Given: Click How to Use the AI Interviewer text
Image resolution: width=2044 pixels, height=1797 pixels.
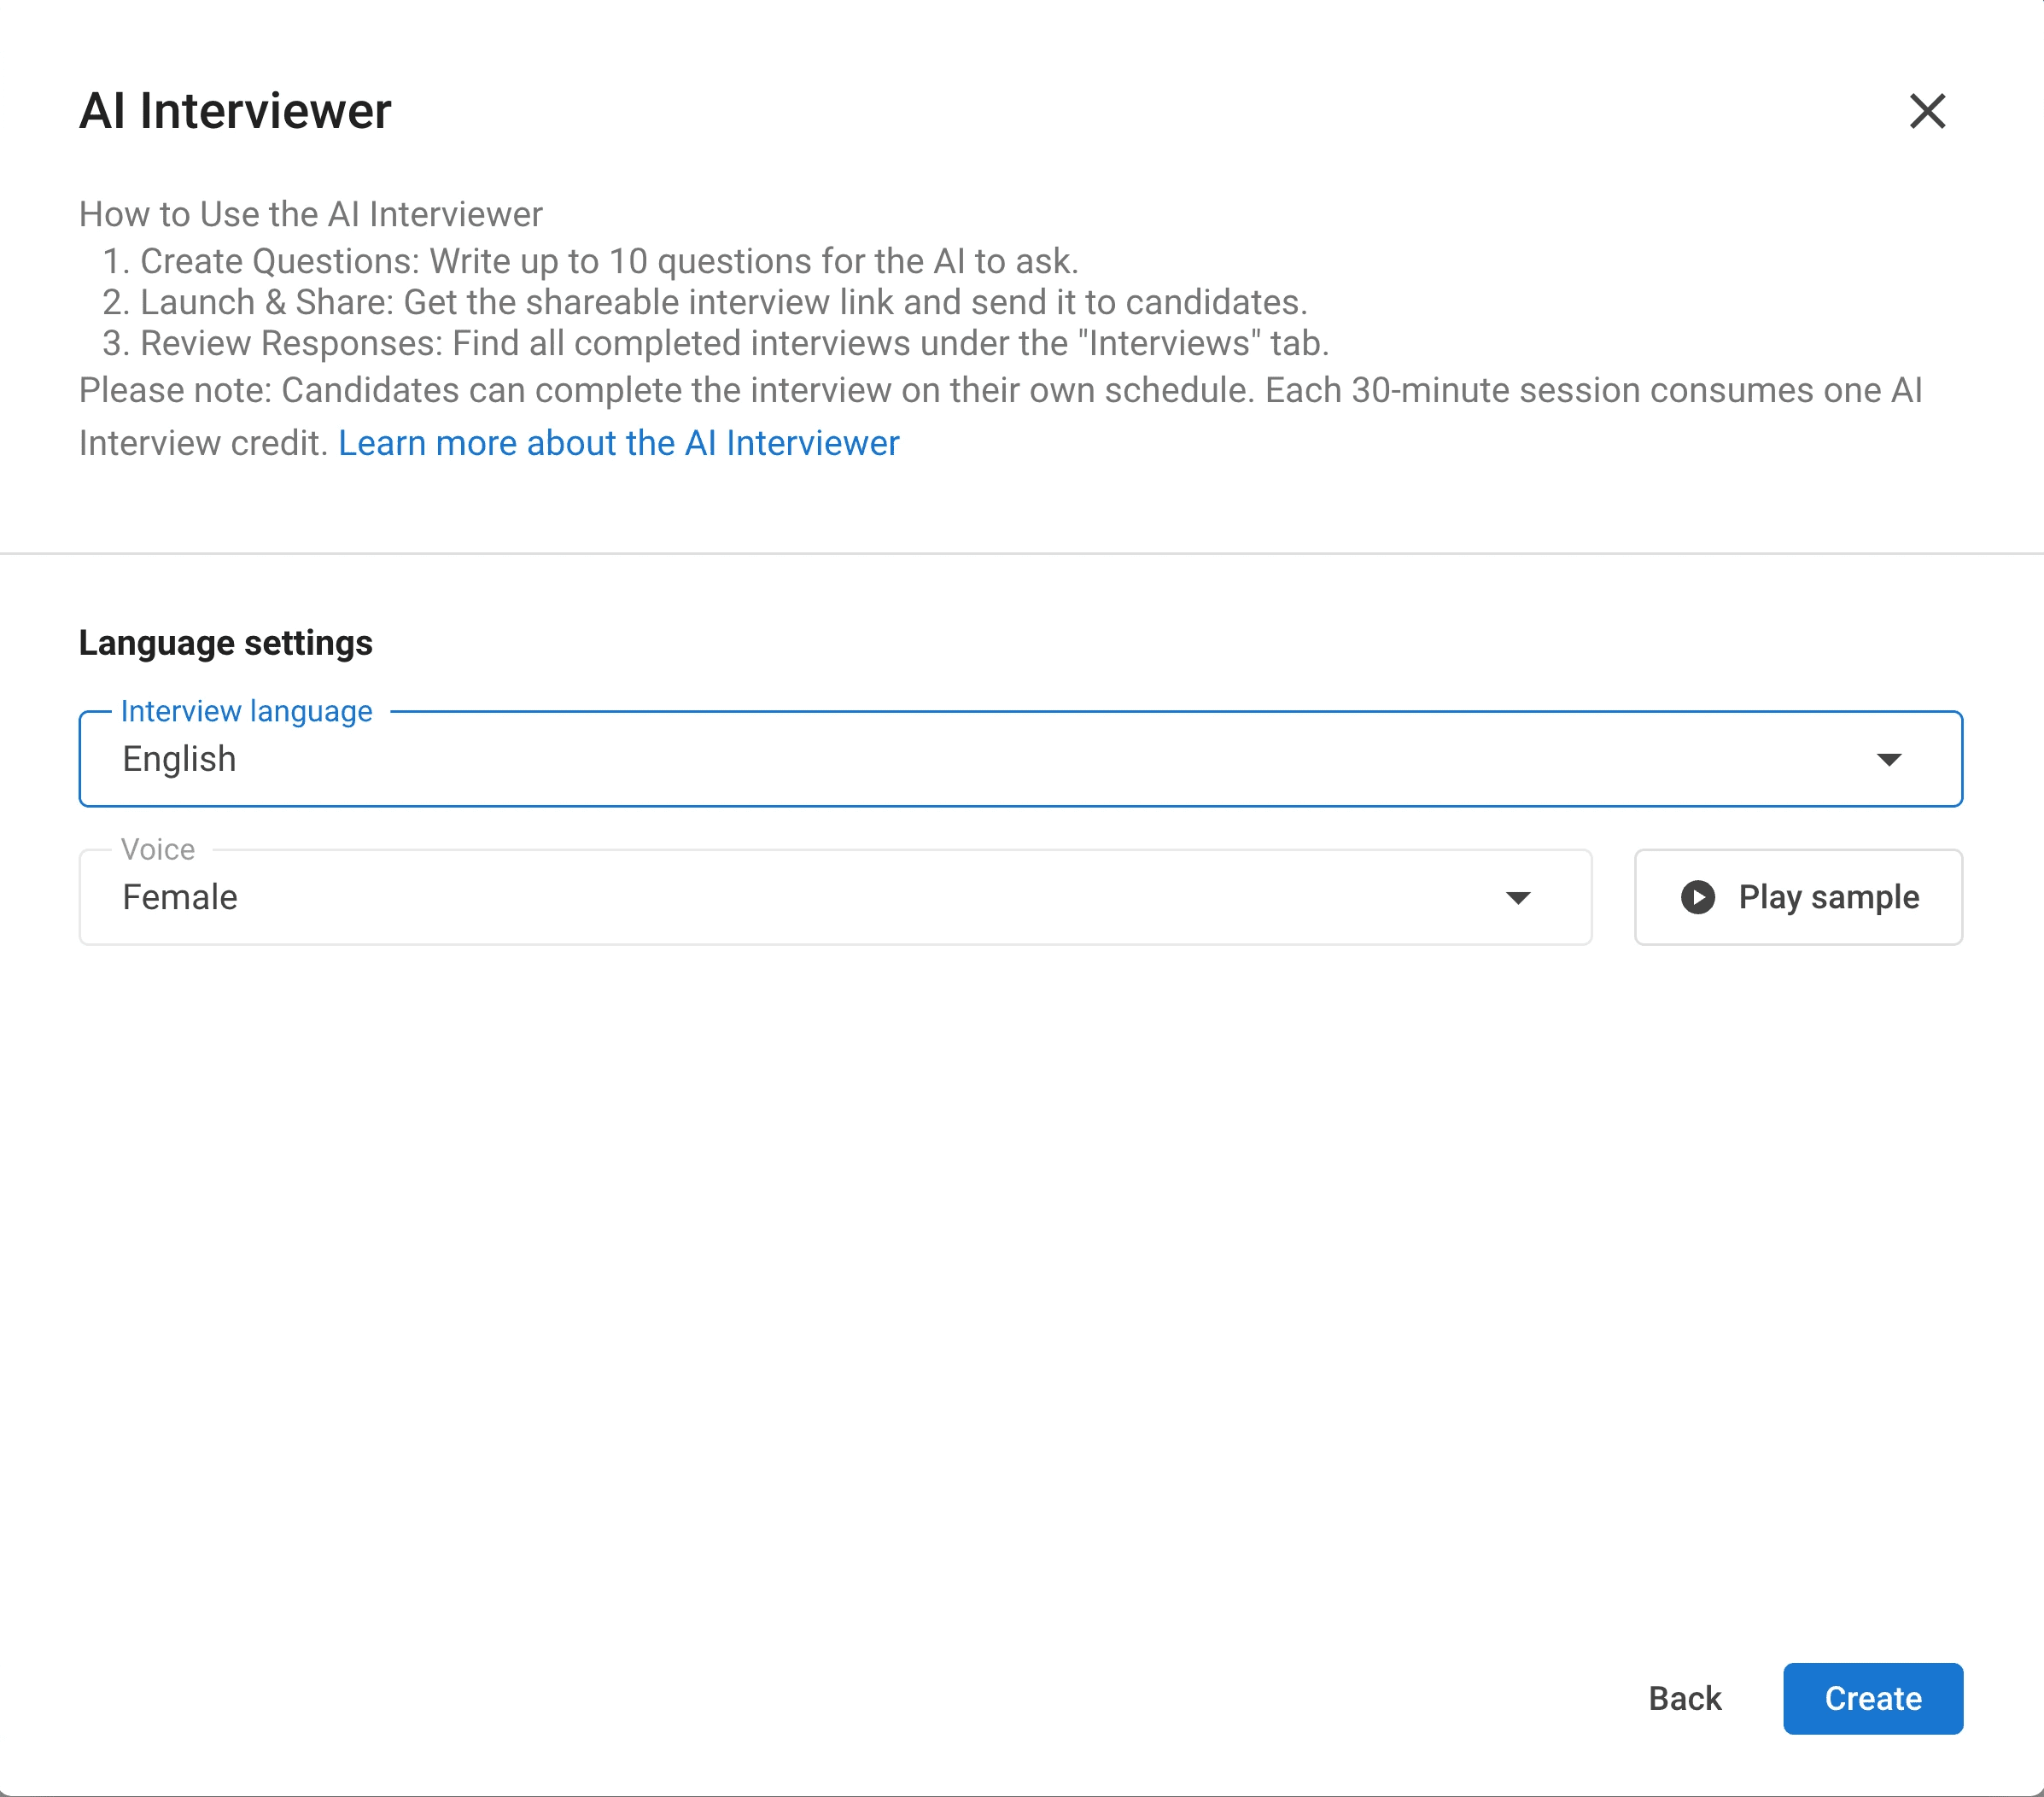Looking at the screenshot, I should tap(311, 214).
